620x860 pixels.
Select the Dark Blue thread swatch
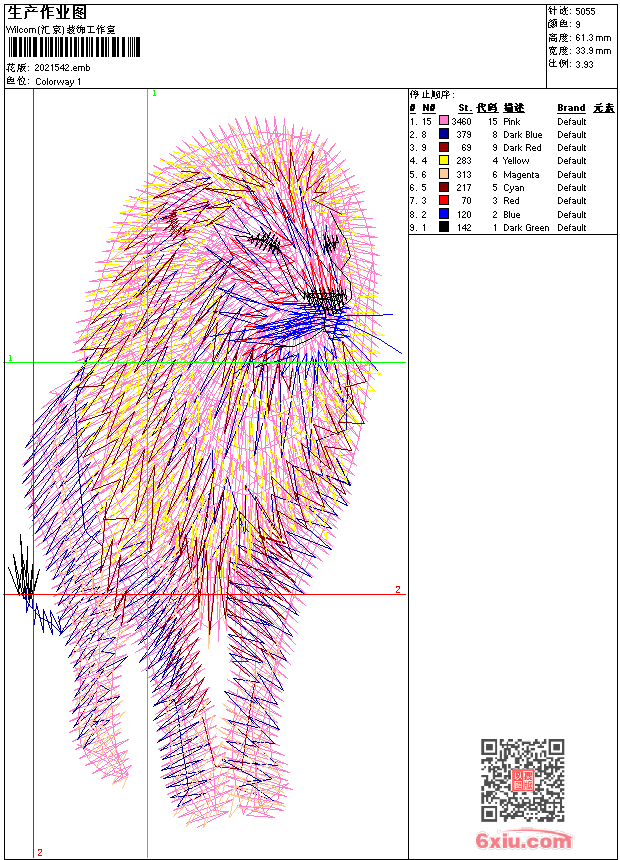pos(444,134)
